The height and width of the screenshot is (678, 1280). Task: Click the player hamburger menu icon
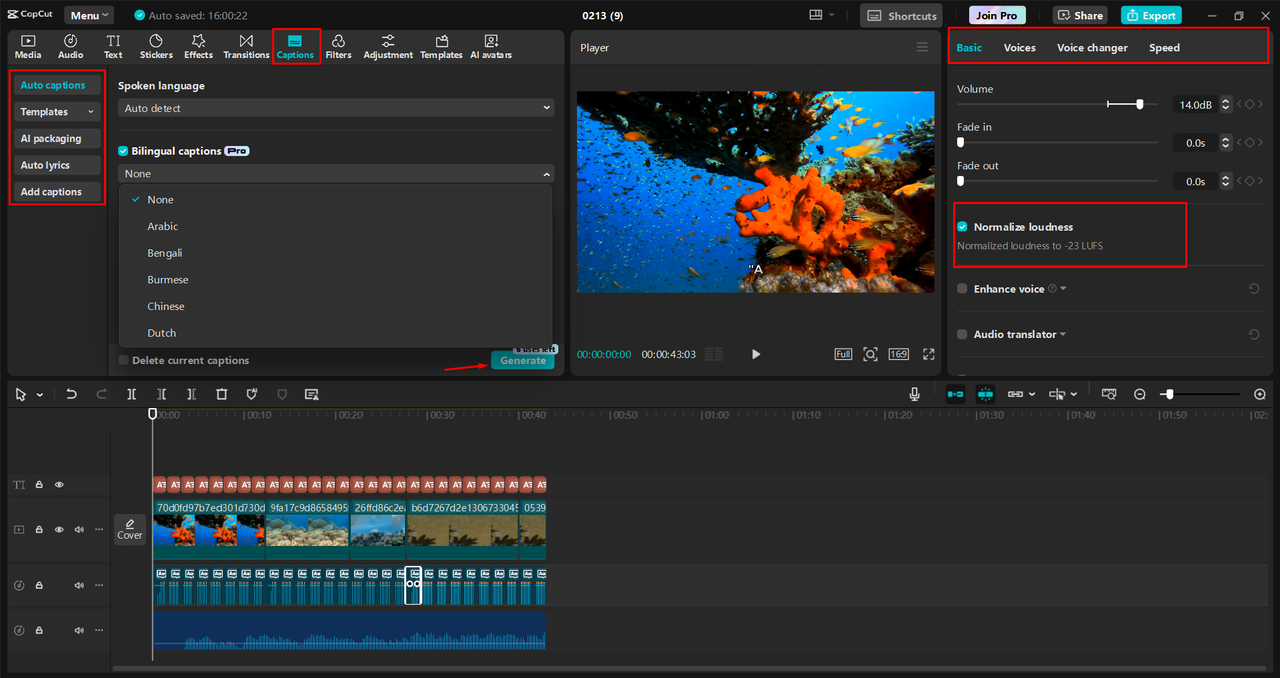click(922, 47)
